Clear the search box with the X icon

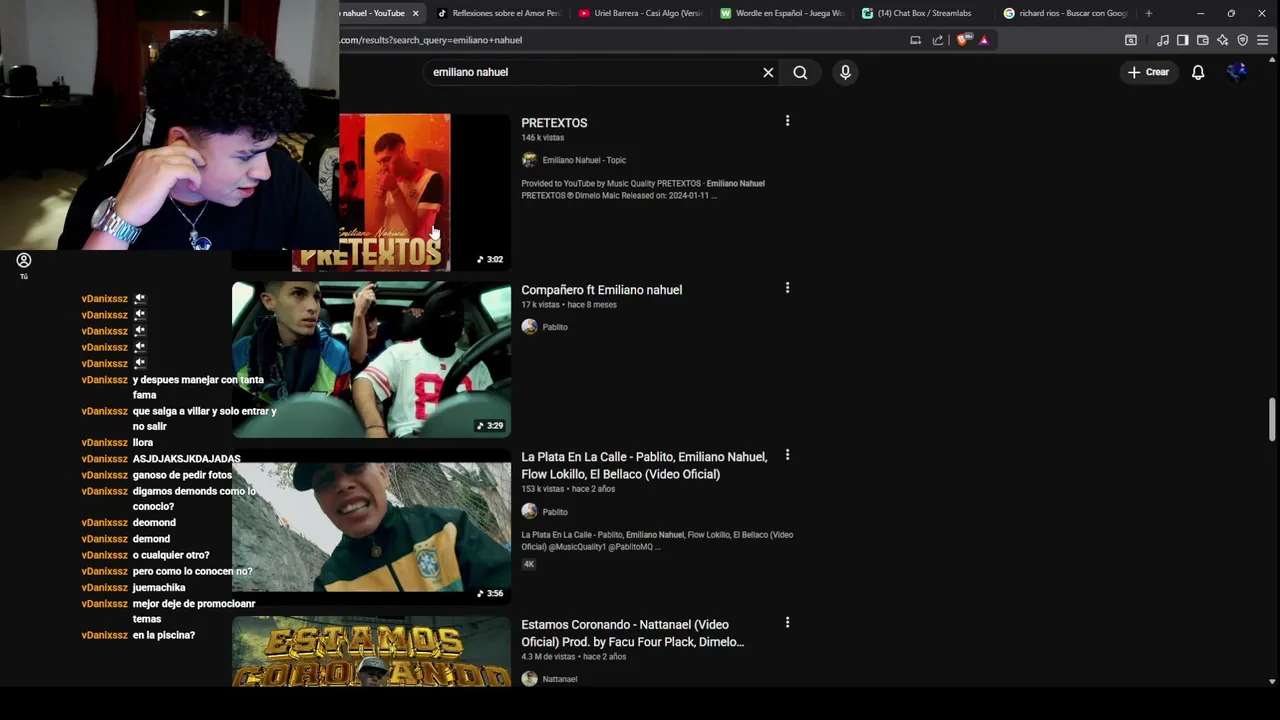(x=768, y=72)
